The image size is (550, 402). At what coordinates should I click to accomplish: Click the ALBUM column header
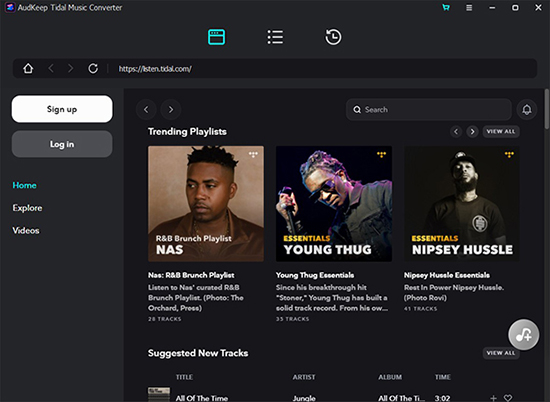click(x=390, y=377)
